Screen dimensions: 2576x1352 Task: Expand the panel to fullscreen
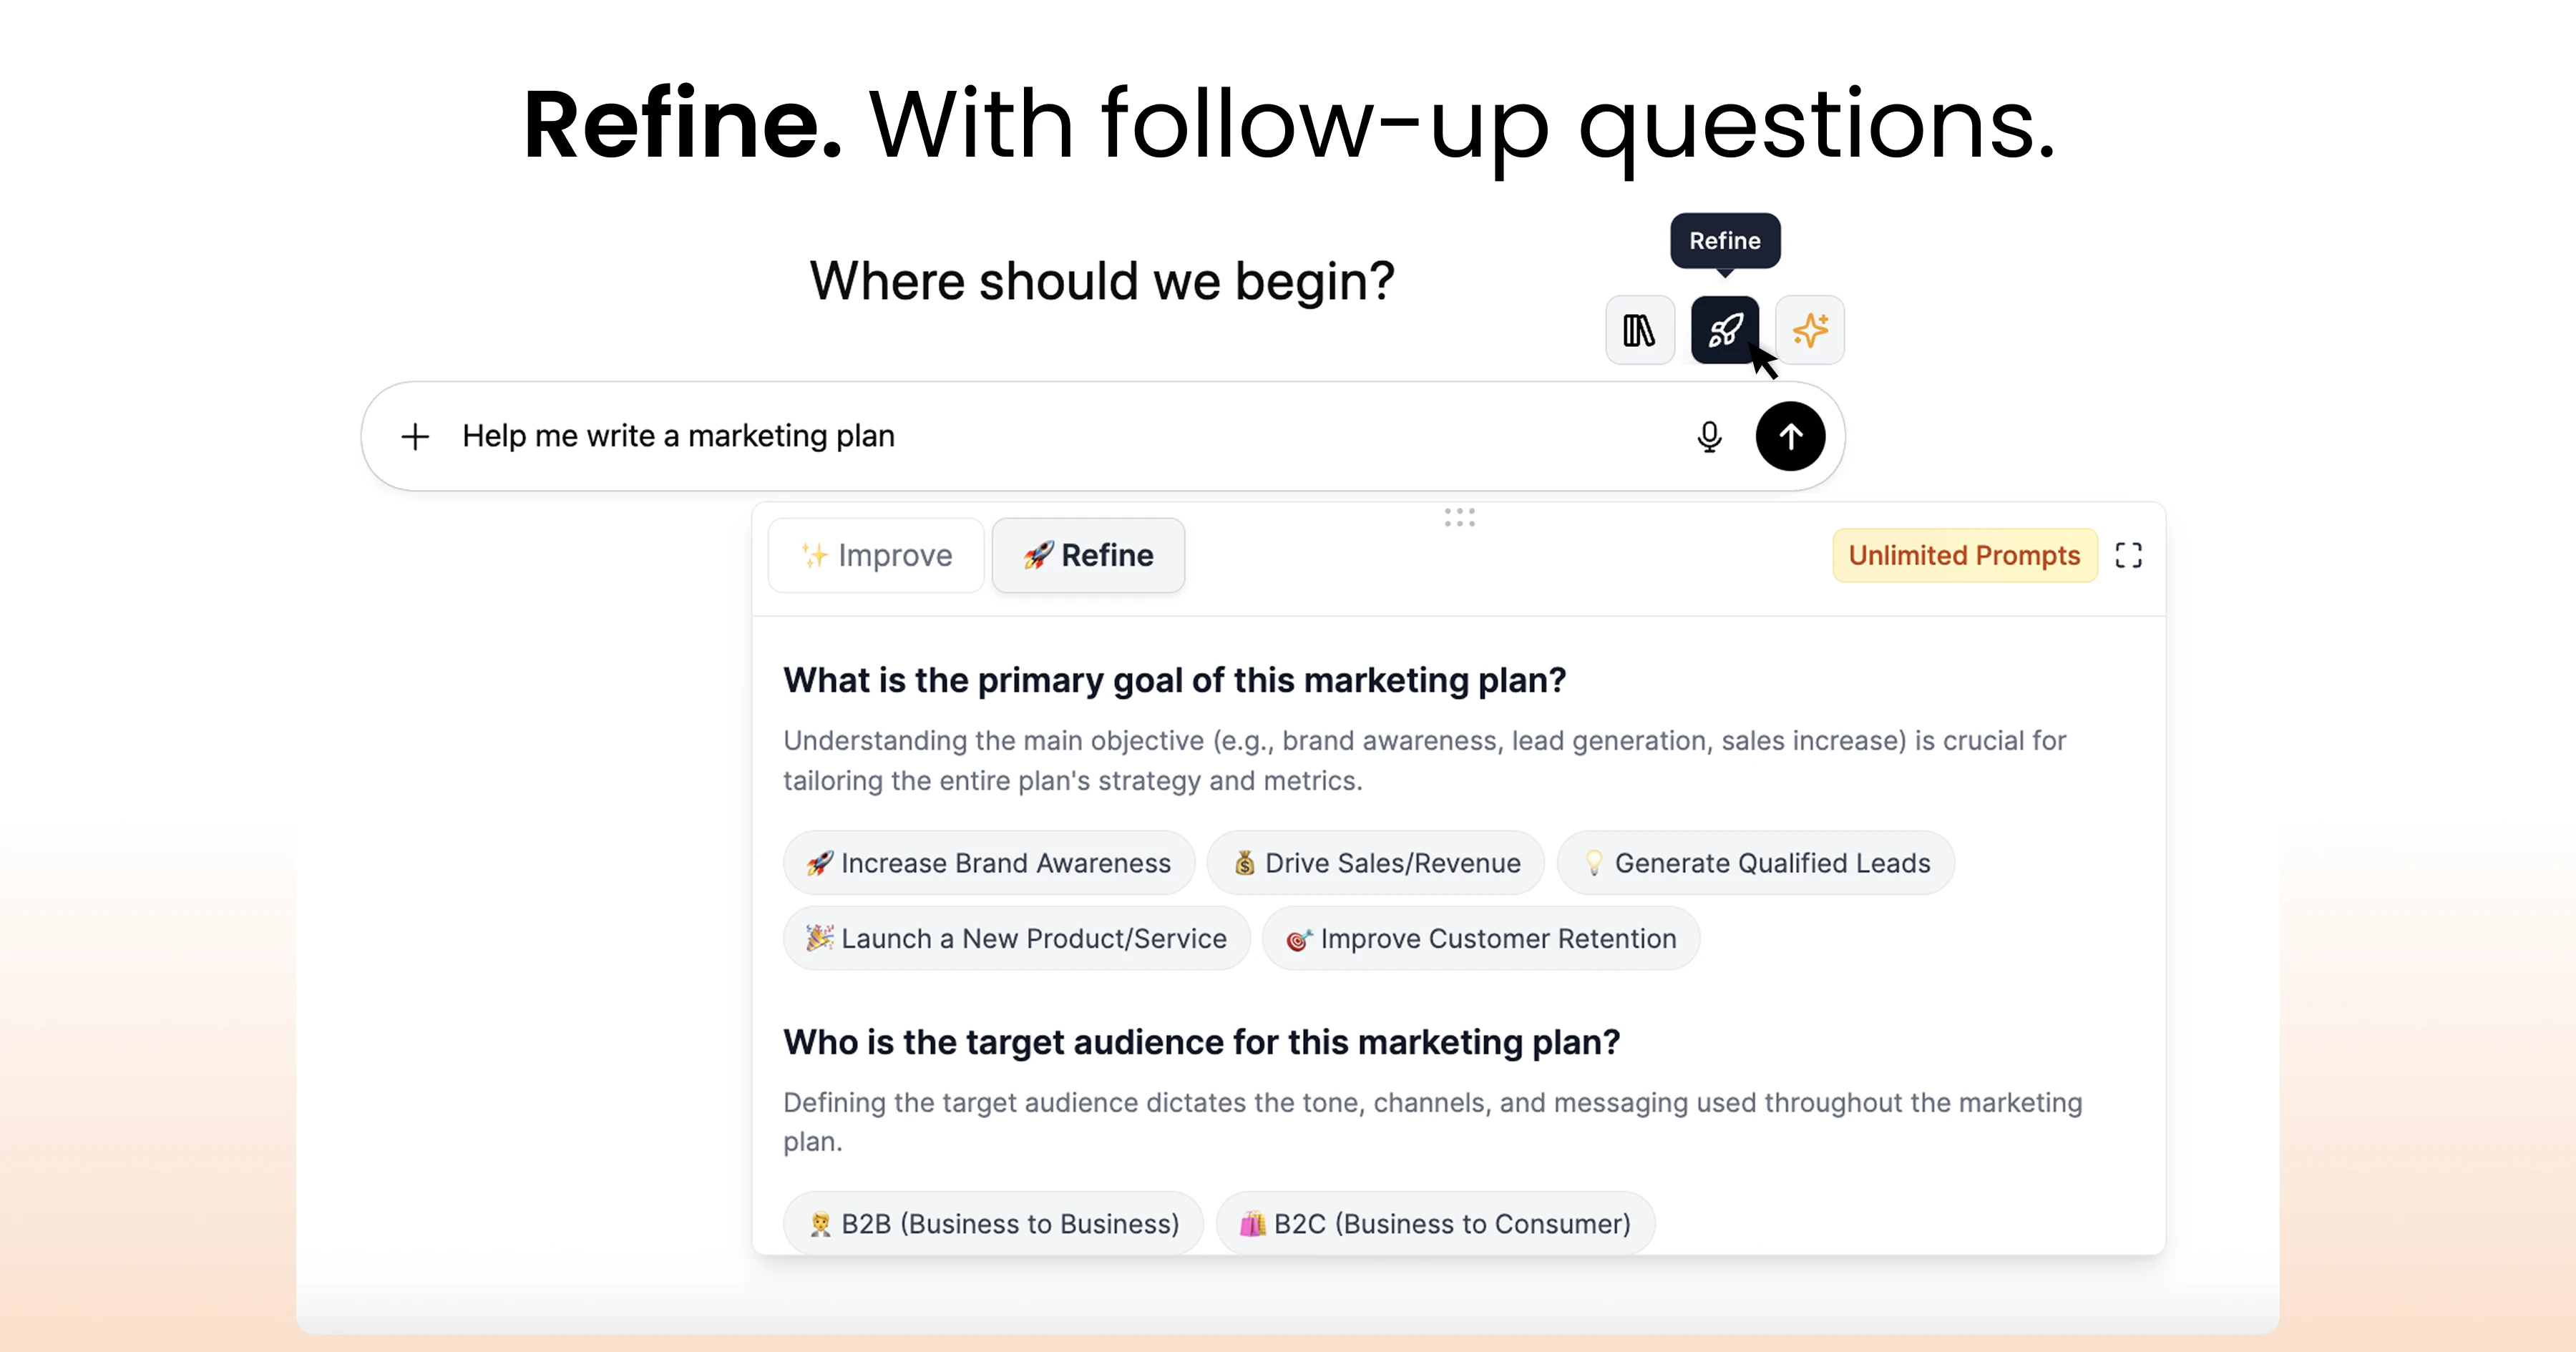(x=2128, y=555)
